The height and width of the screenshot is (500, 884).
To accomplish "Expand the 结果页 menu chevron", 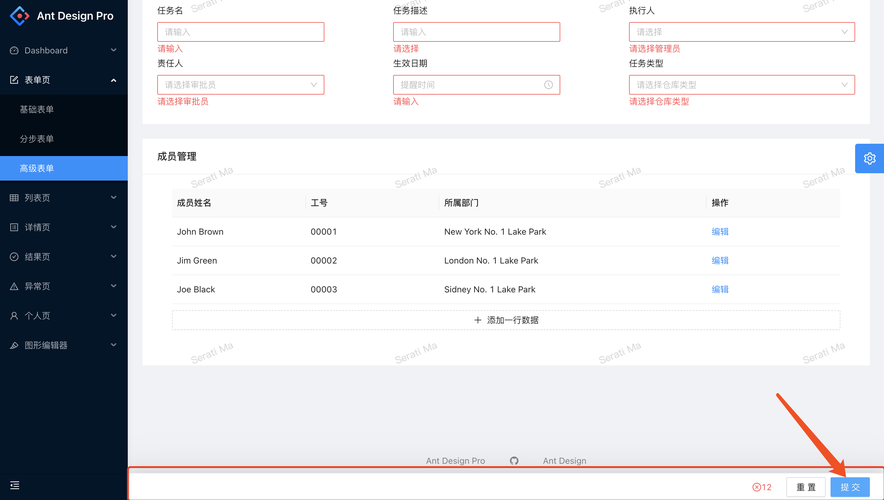I will [113, 256].
